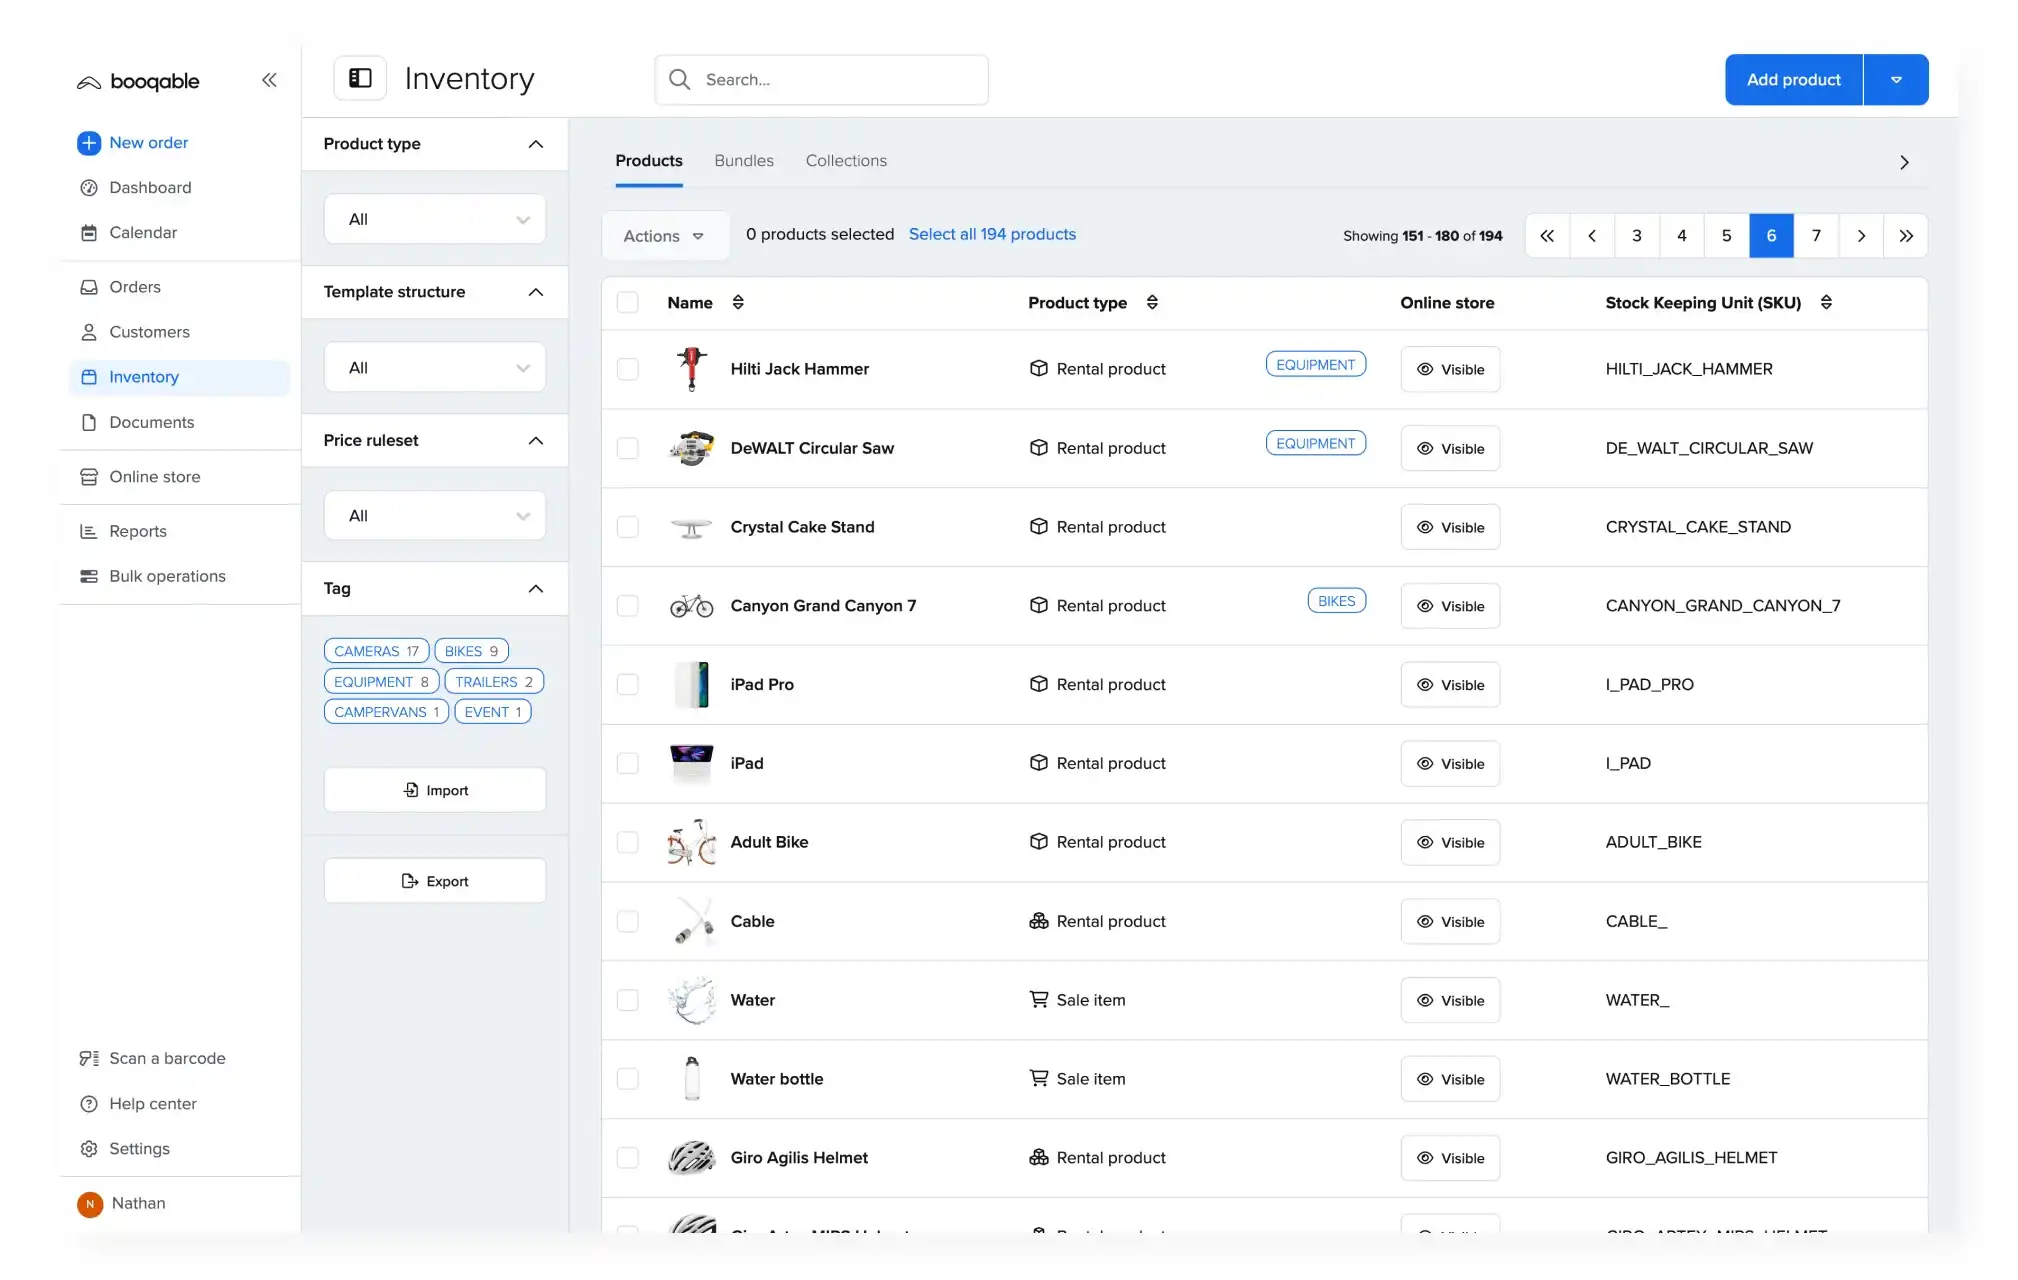Click the New order plus icon
Screen dimensions: 2018x1280
point(89,143)
